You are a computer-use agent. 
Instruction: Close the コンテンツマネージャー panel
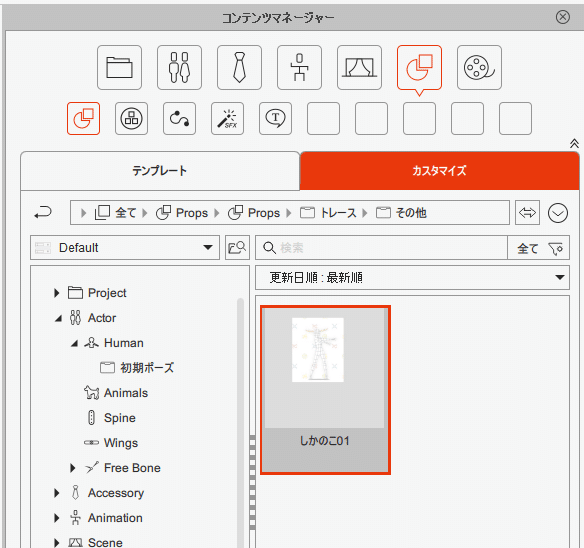coord(562,17)
